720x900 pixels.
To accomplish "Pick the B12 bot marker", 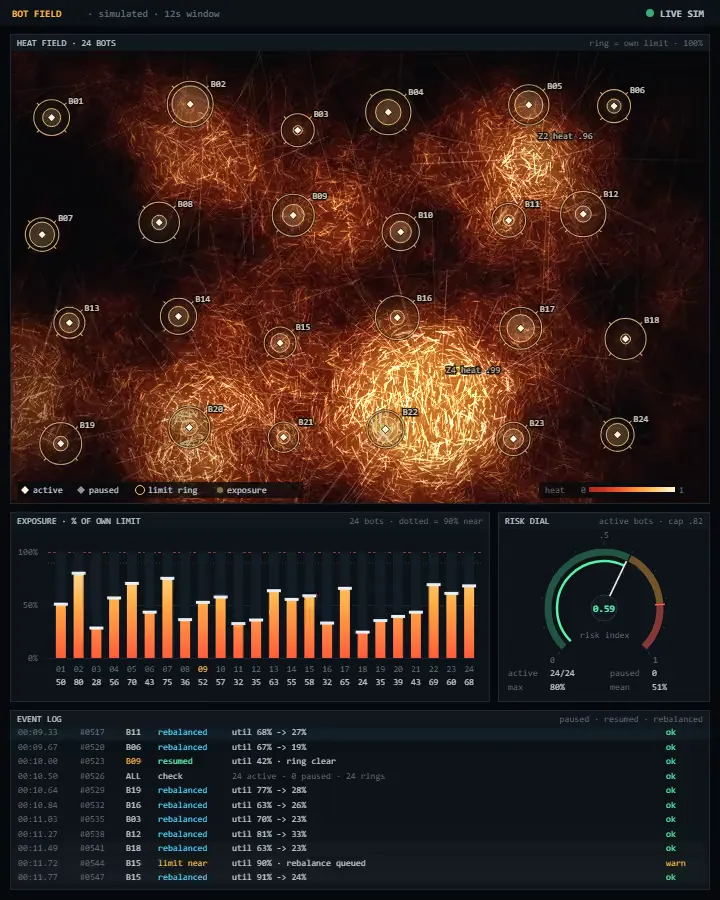I will 583,214.
